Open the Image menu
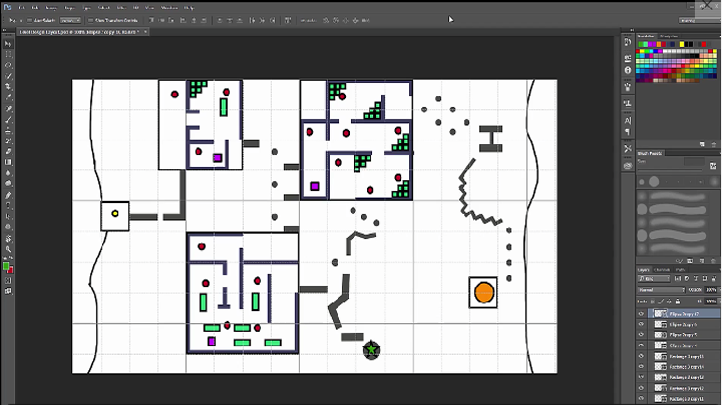 (x=51, y=8)
